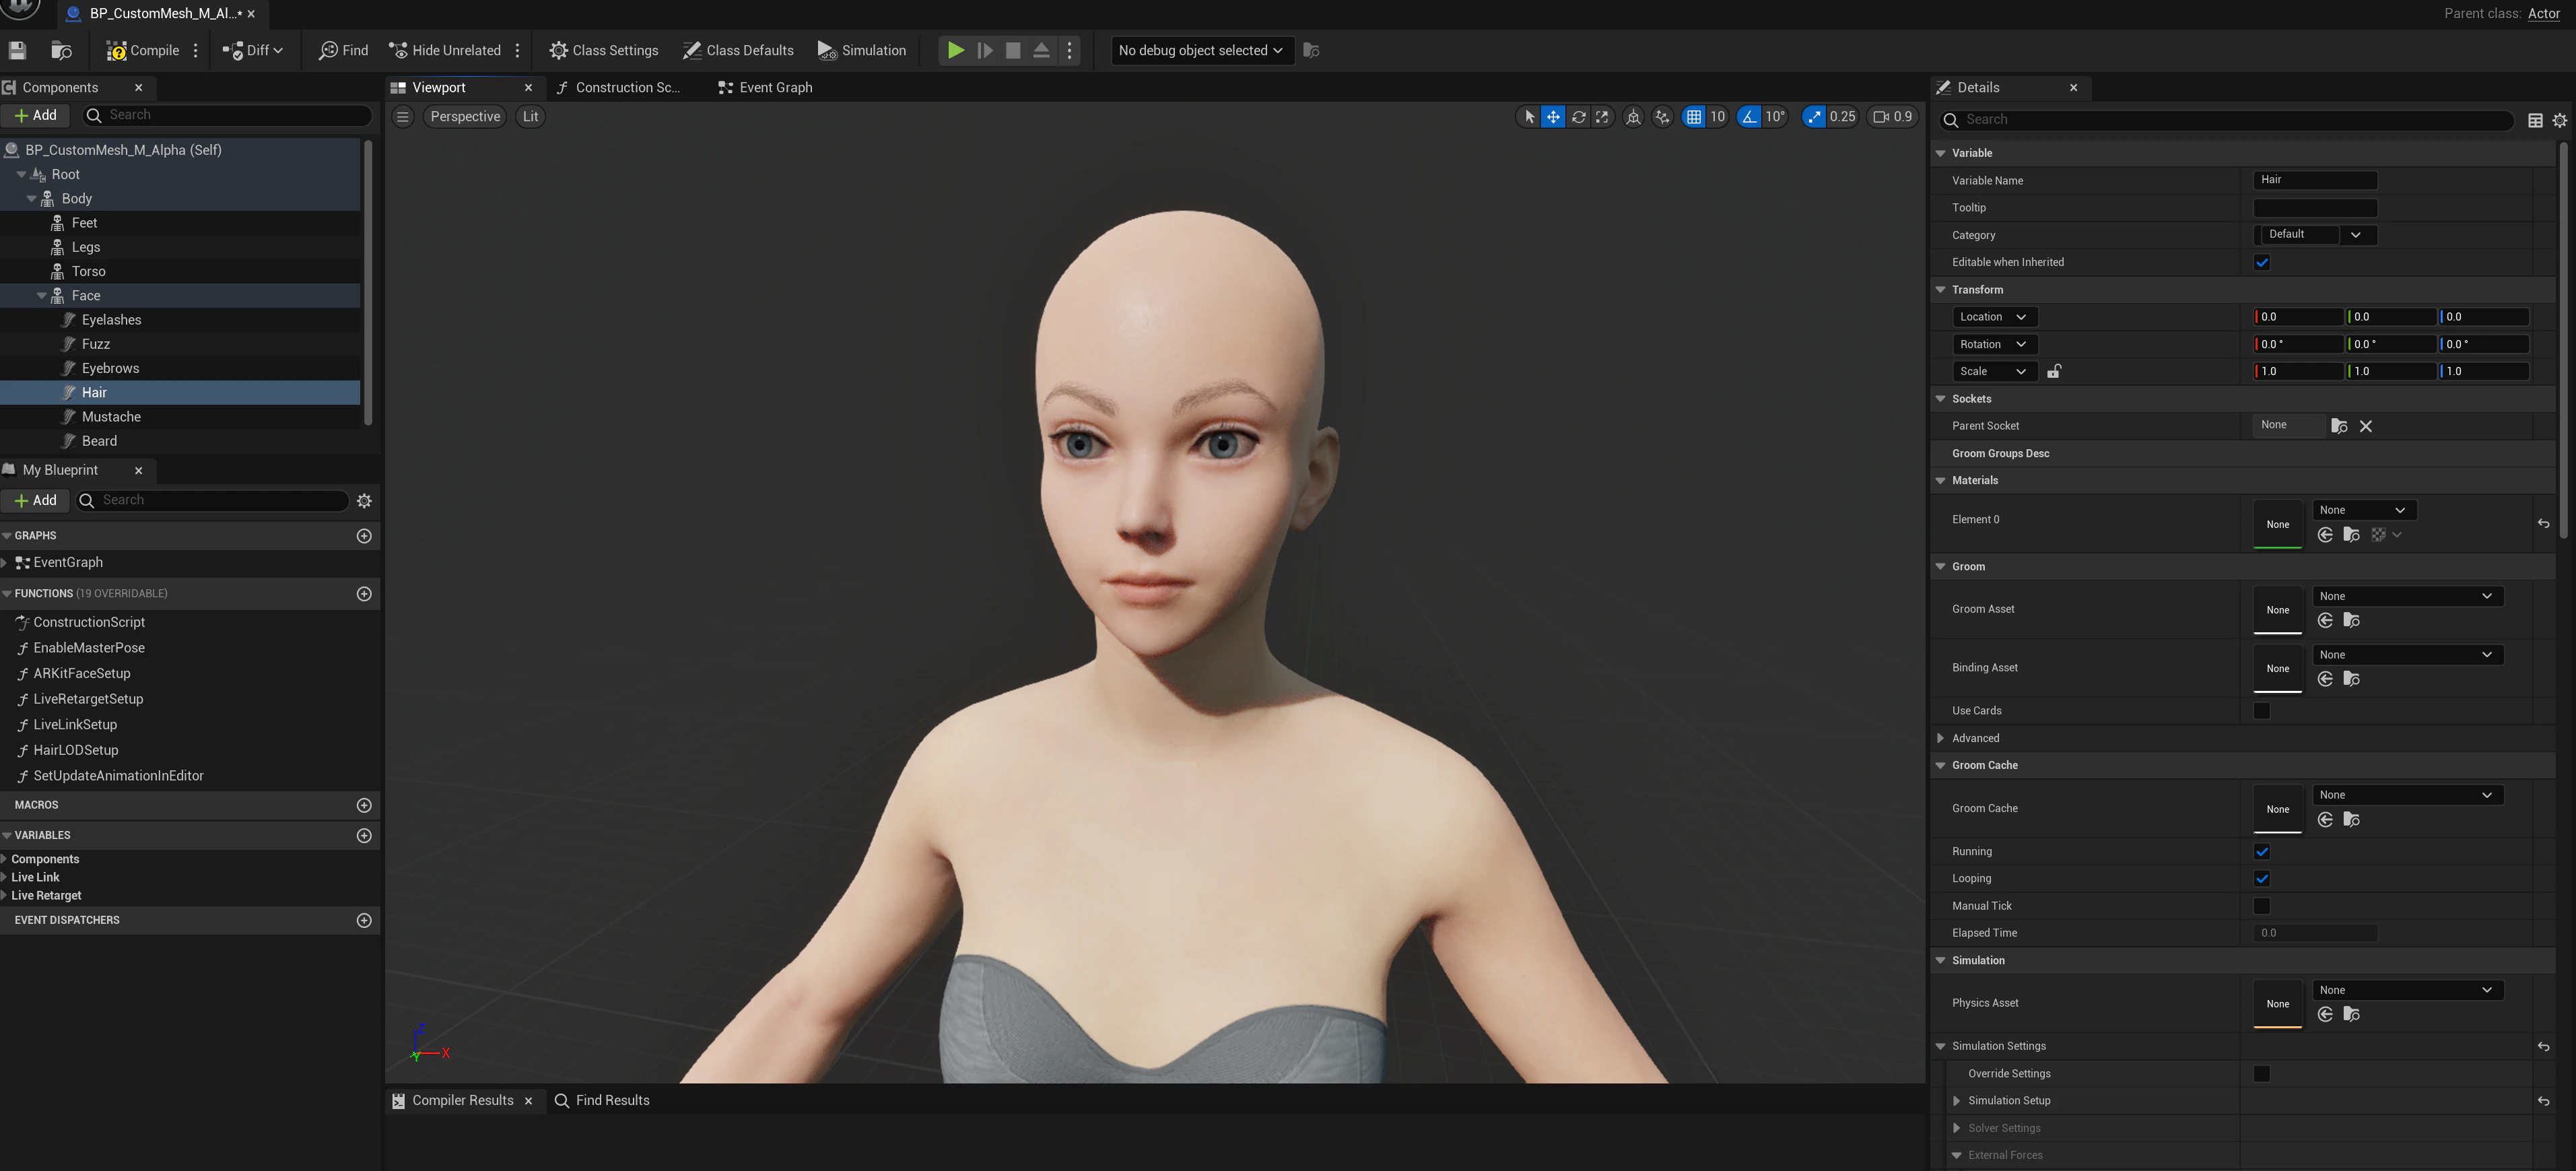Open My Blueprint settings gear
Viewport: 2576px width, 1171px height.
click(x=364, y=501)
